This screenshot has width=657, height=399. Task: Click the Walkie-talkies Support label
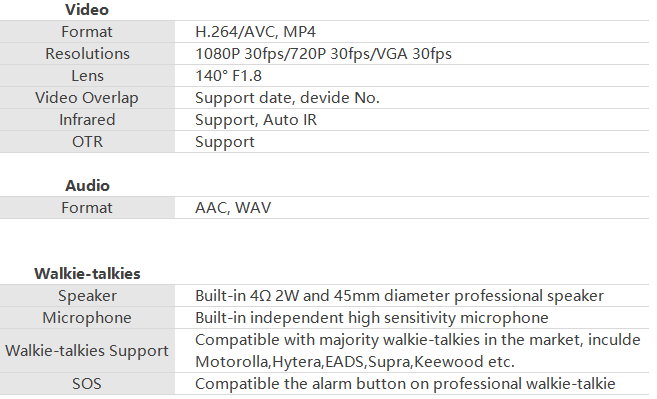coord(87,351)
